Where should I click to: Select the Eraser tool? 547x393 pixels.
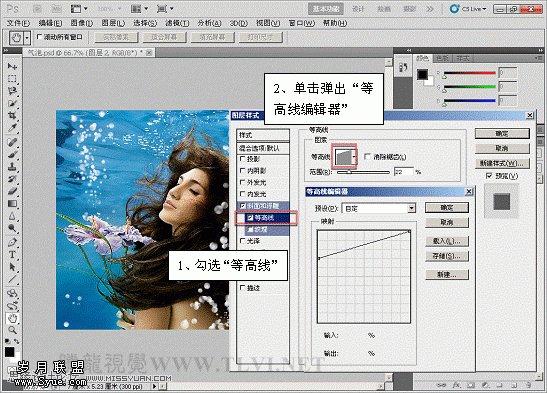(12, 191)
